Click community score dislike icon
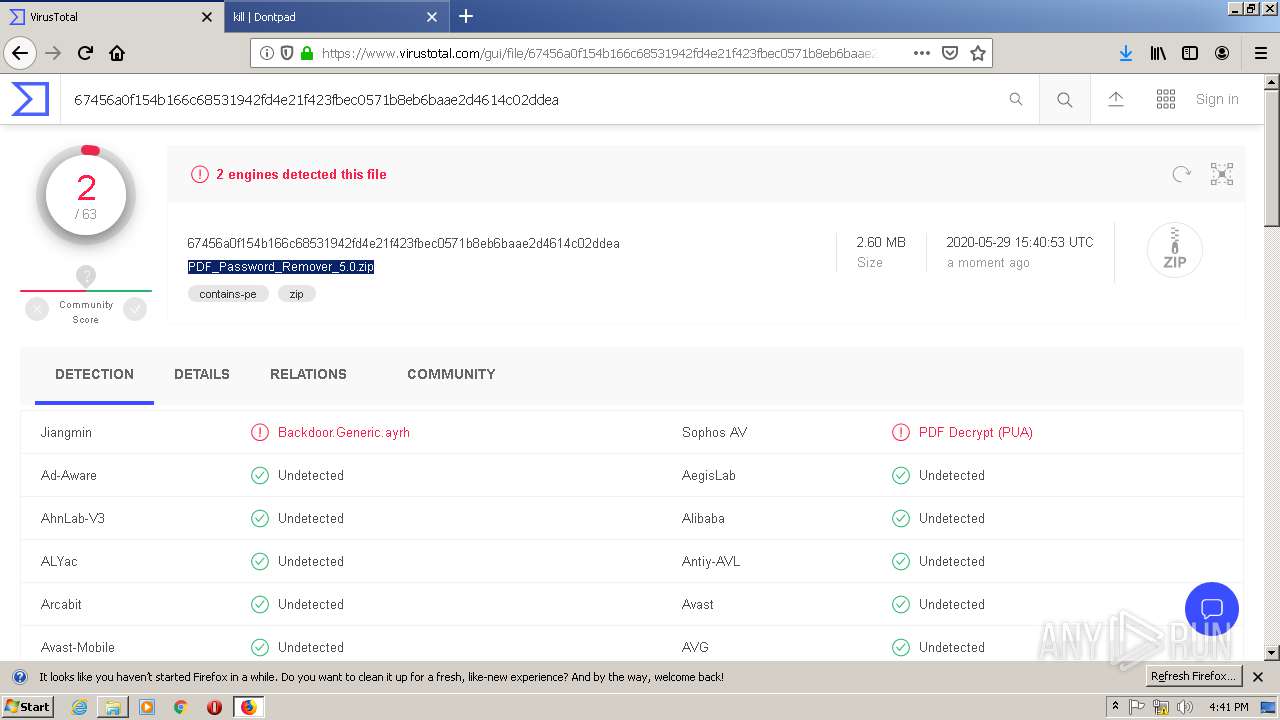Viewport: 1280px width, 720px height. 37,310
